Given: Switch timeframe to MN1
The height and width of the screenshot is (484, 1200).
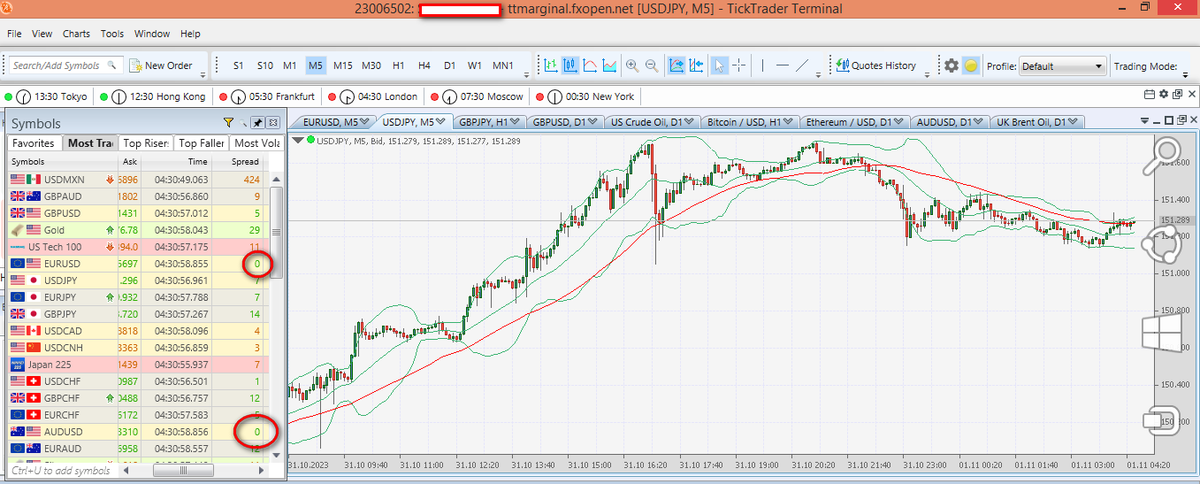Looking at the screenshot, I should [503, 66].
